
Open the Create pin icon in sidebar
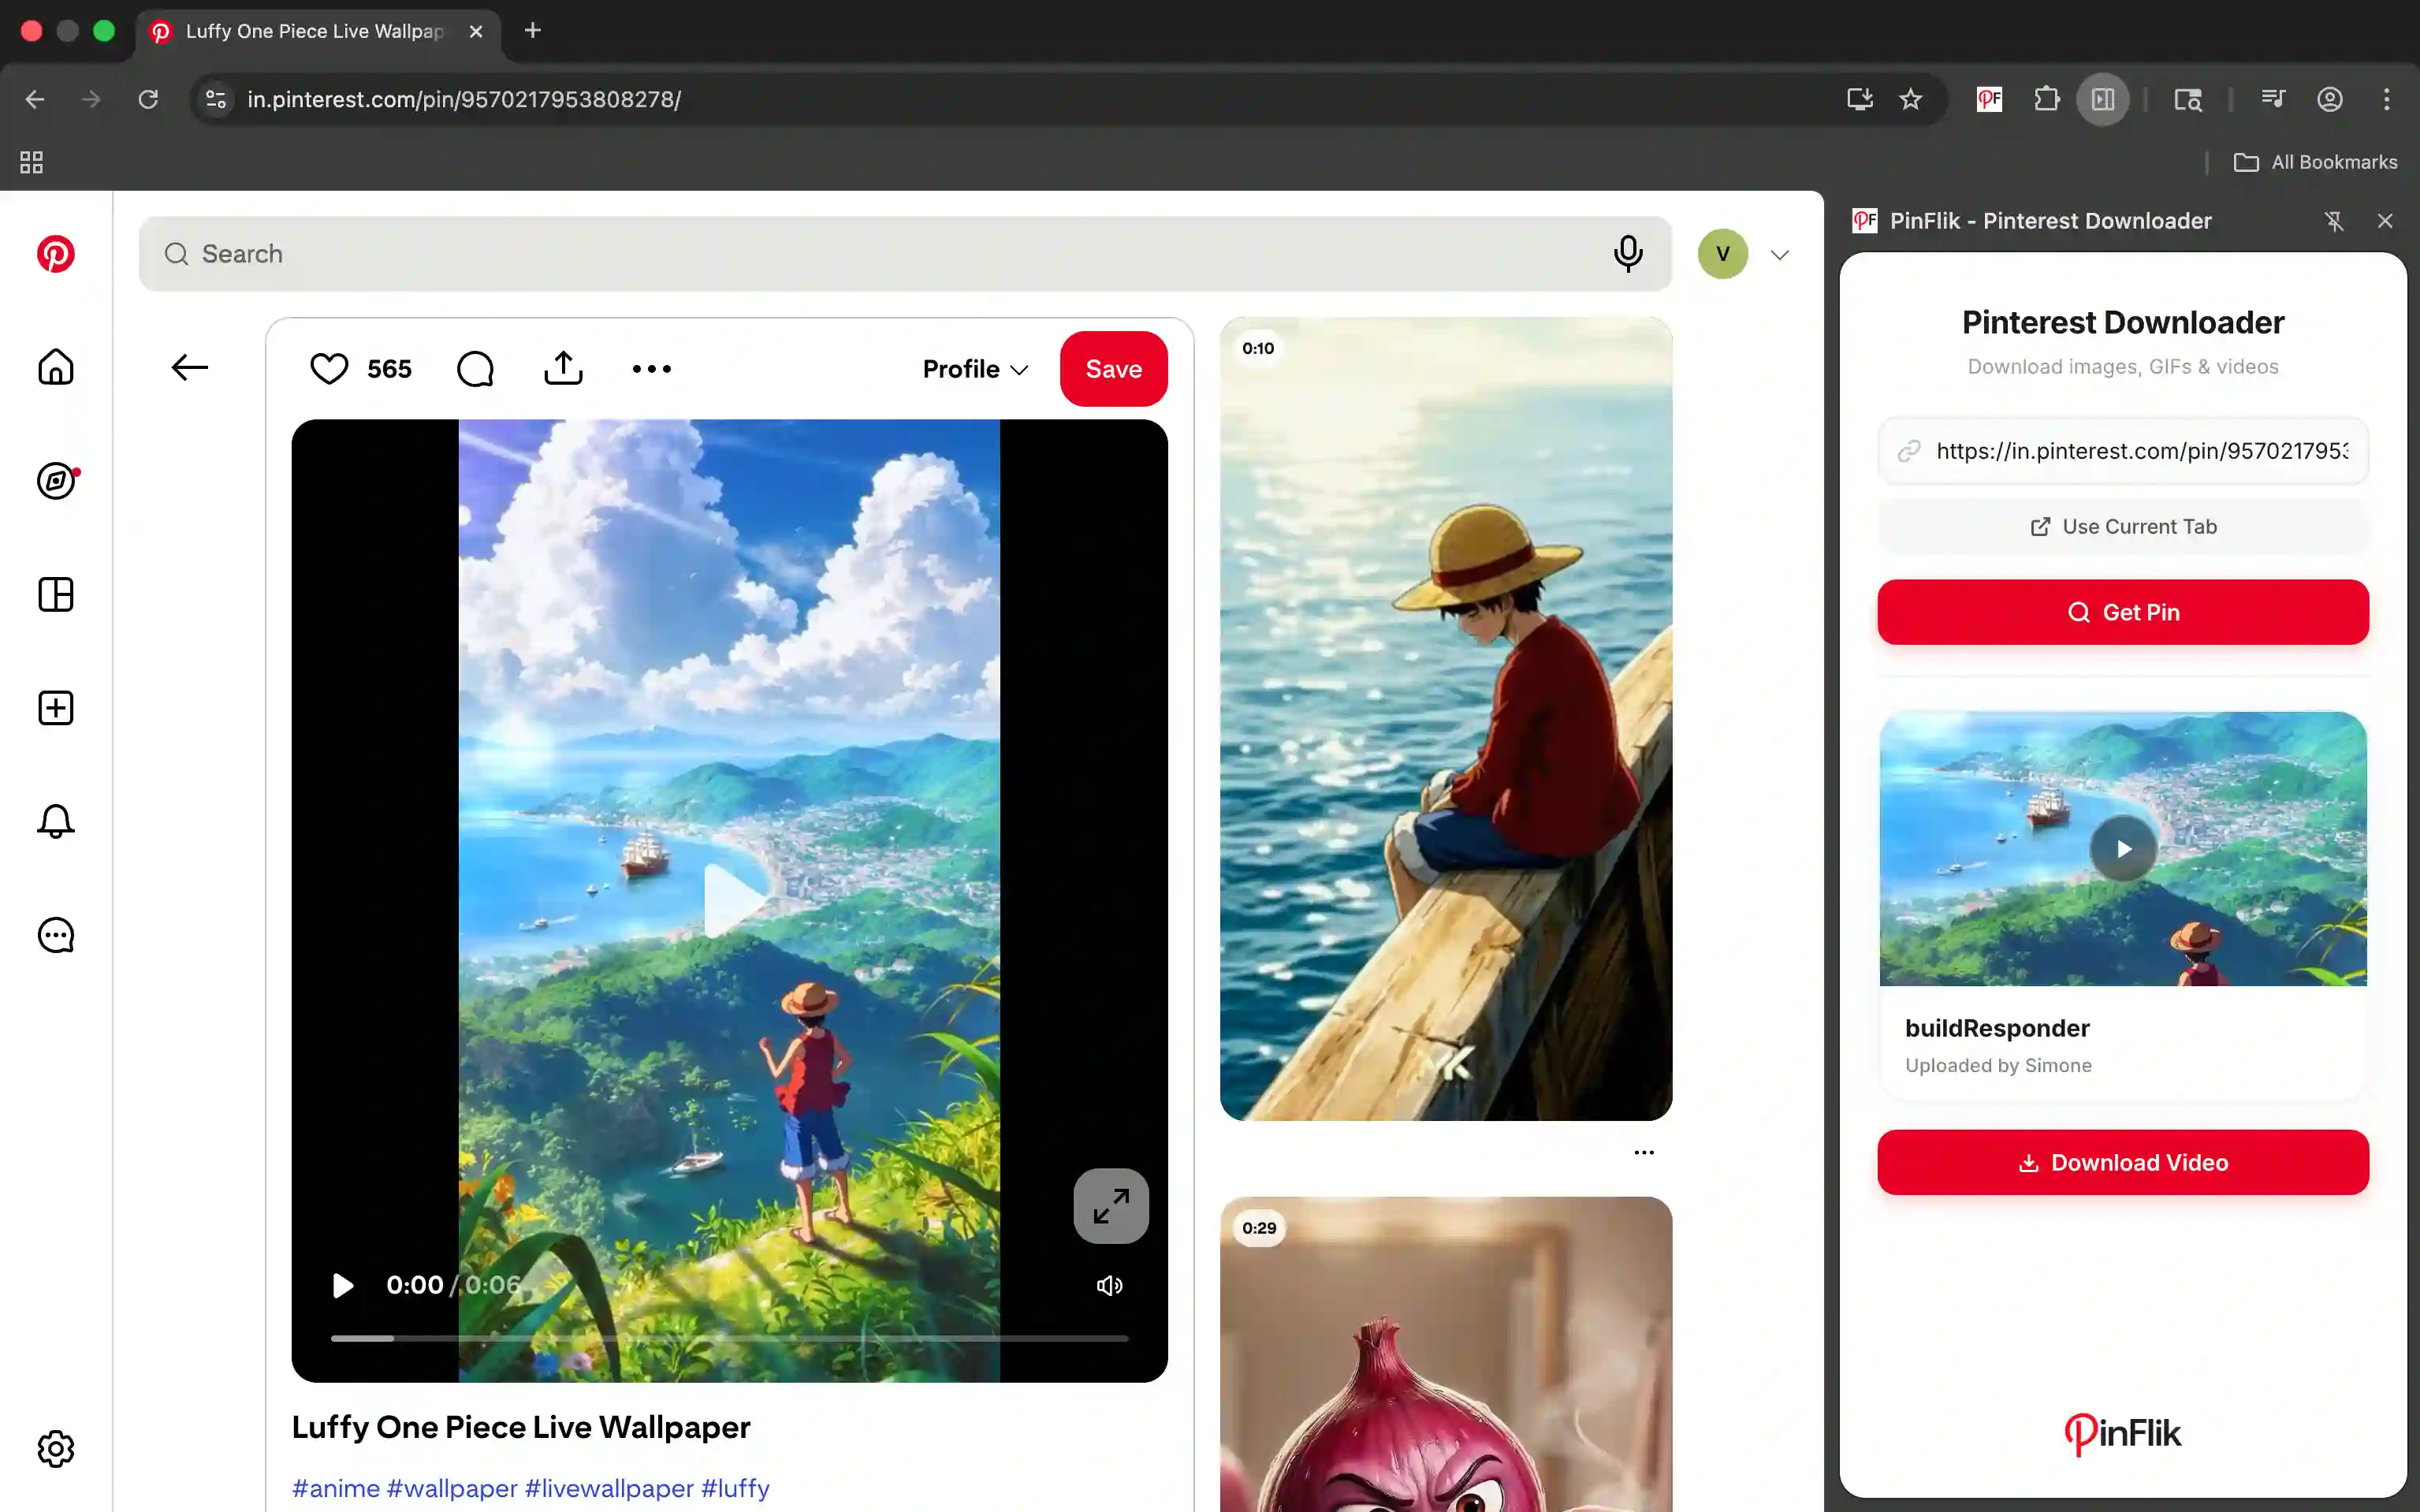tap(55, 708)
